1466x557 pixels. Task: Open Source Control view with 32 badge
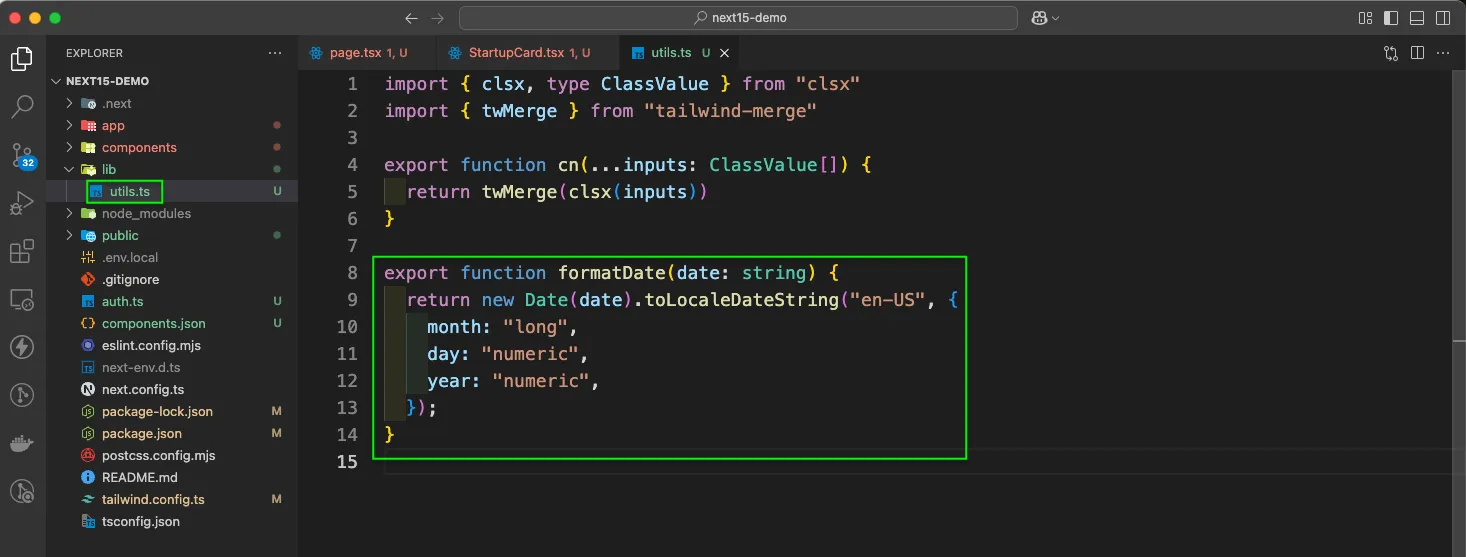point(22,155)
